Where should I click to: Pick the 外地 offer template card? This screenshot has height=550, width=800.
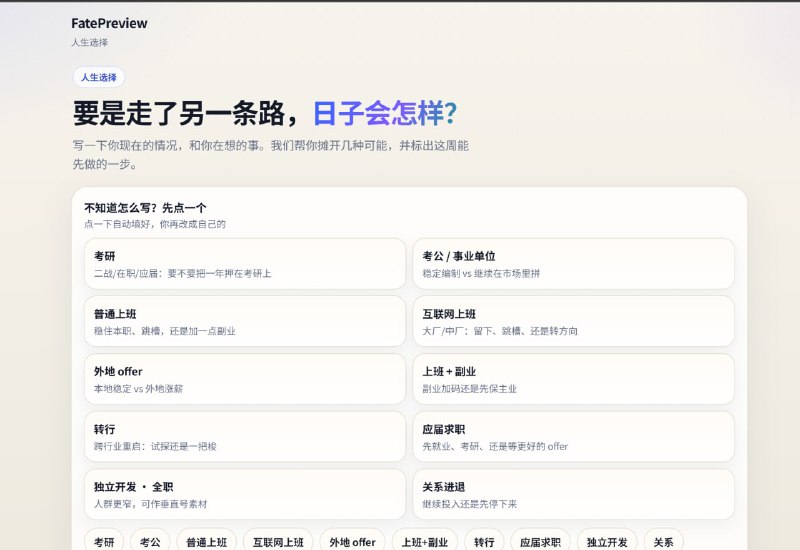tap(245, 379)
